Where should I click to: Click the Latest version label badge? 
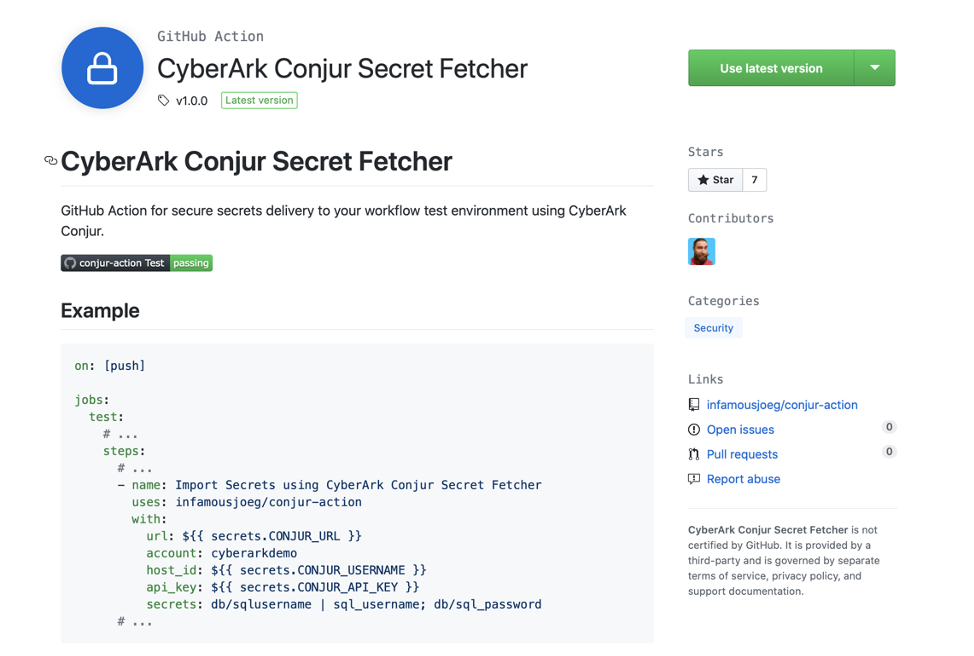(x=259, y=100)
